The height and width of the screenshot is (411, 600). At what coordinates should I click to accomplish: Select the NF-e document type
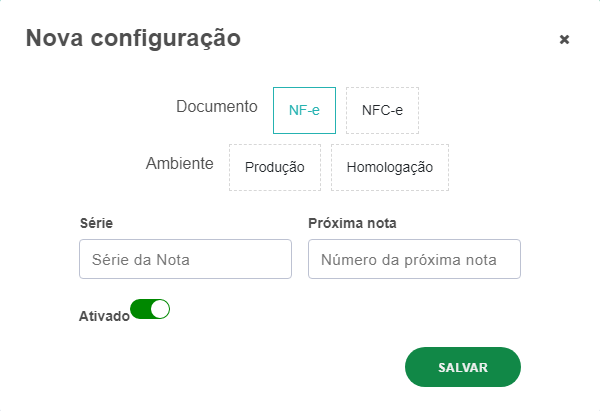[304, 110]
